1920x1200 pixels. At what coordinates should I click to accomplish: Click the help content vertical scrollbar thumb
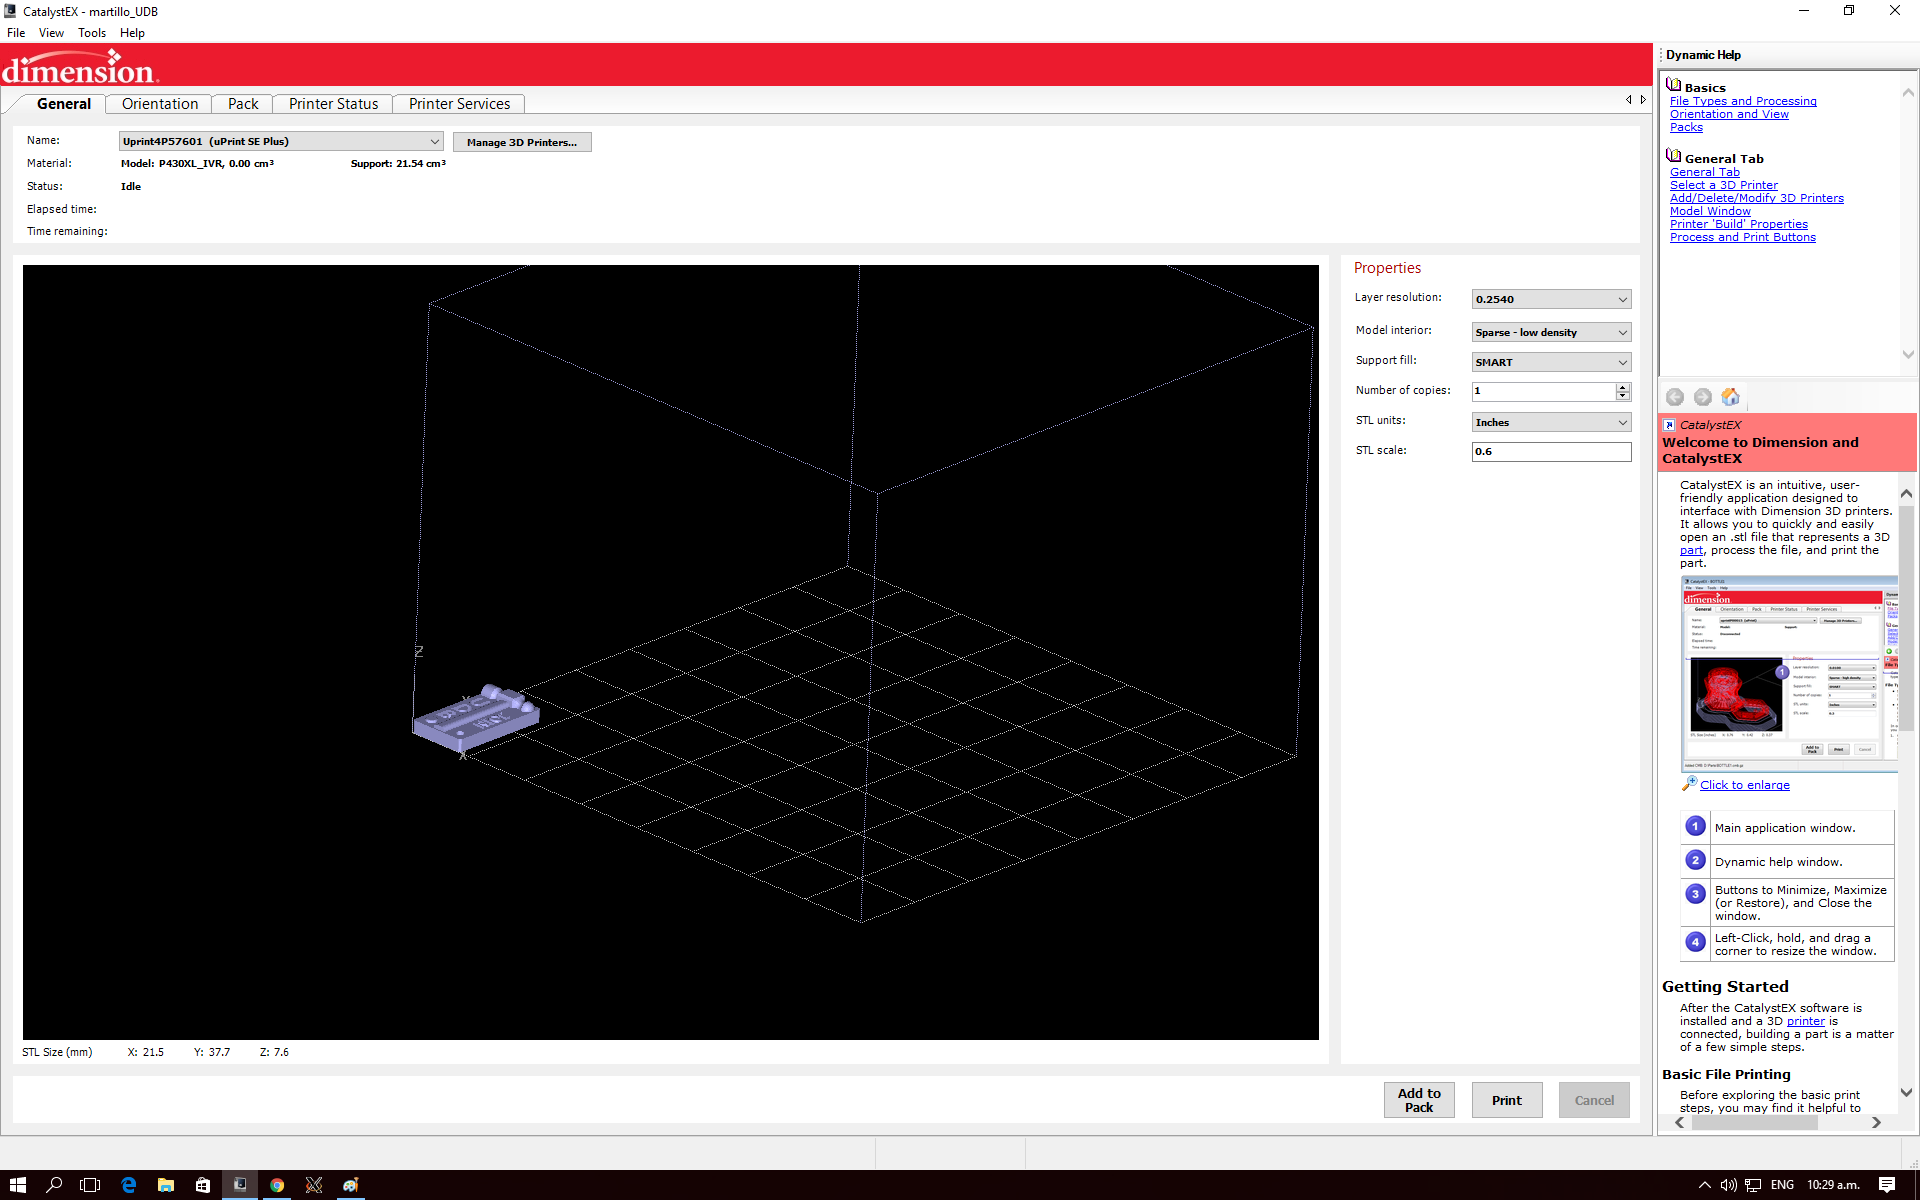point(1906,618)
